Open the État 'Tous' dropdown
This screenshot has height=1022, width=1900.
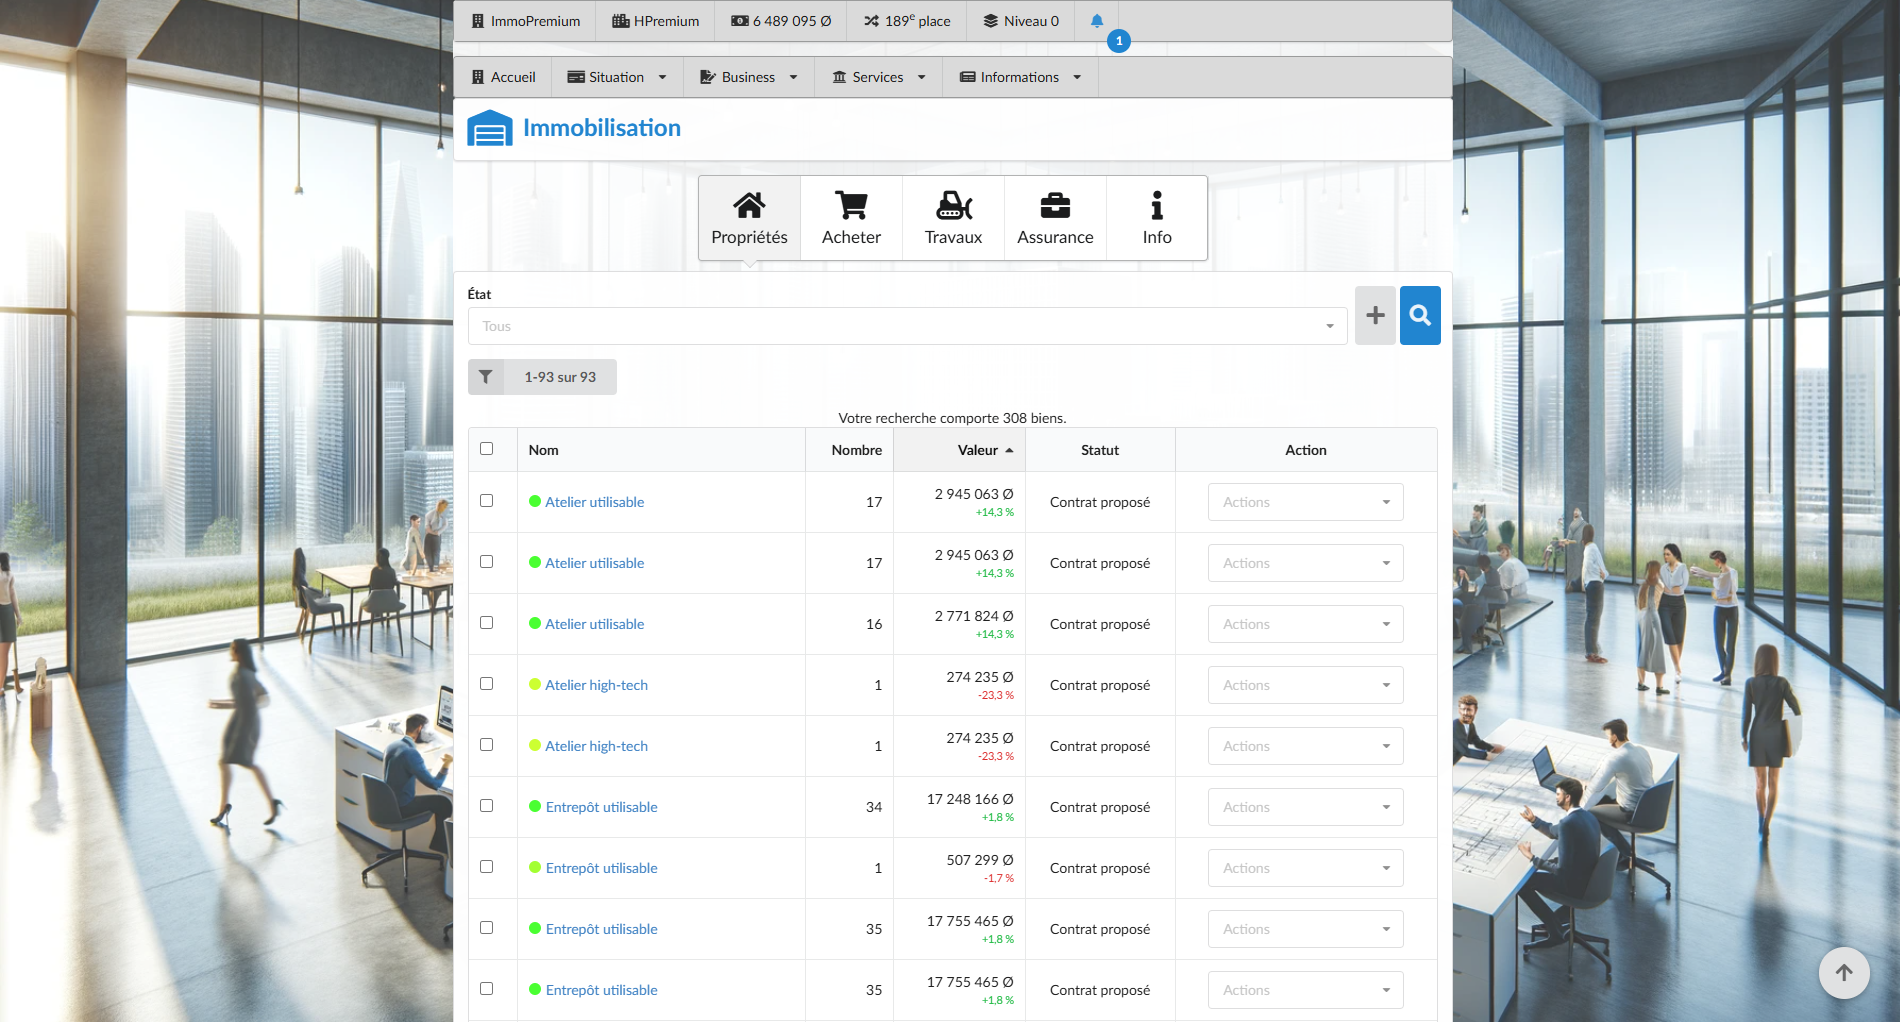(907, 326)
